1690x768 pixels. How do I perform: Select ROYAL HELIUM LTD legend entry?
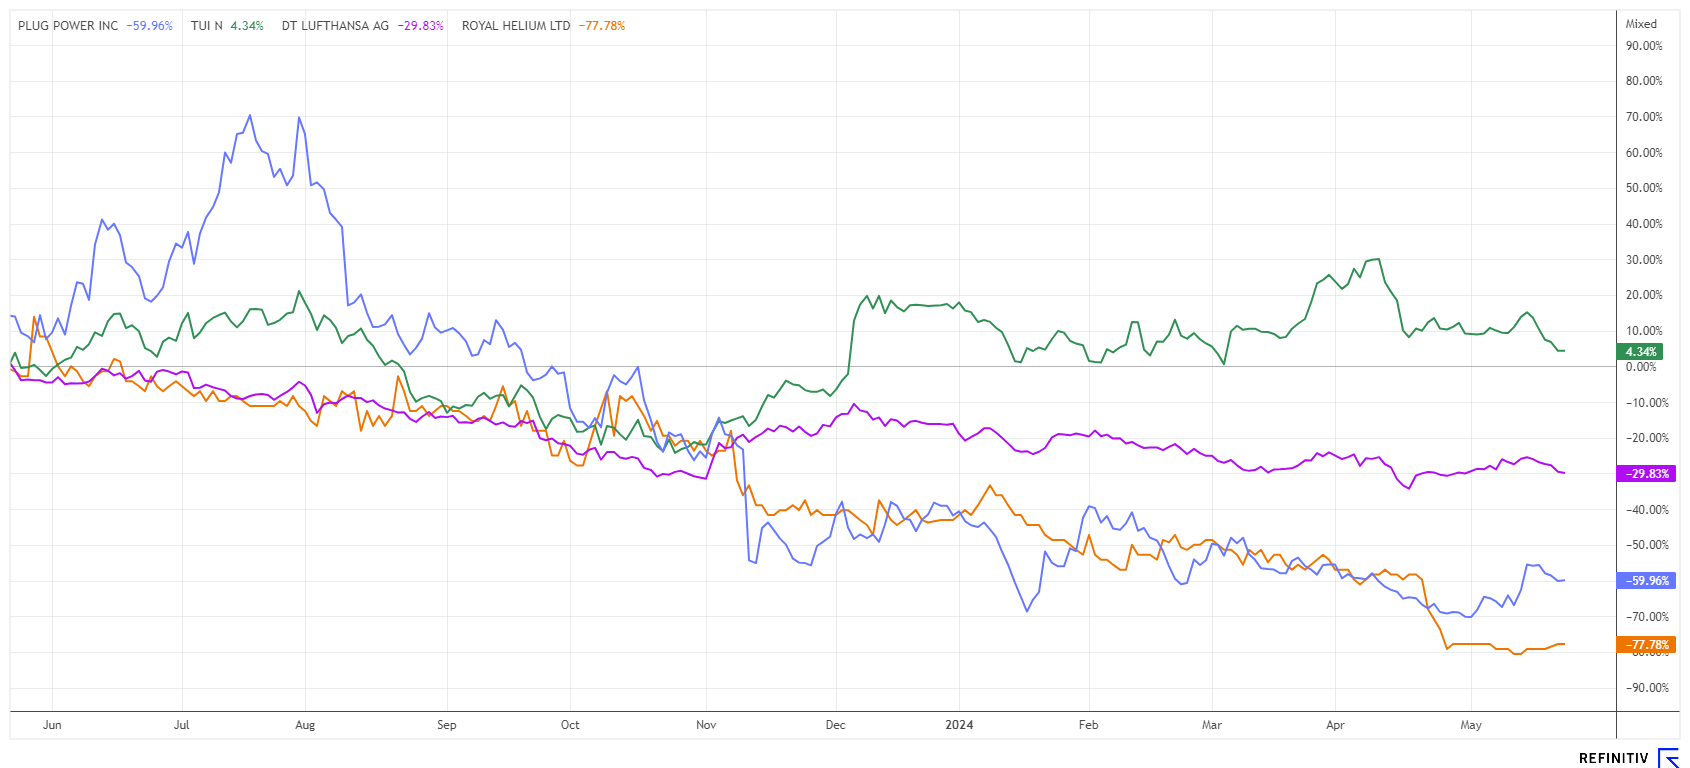[x=516, y=26]
